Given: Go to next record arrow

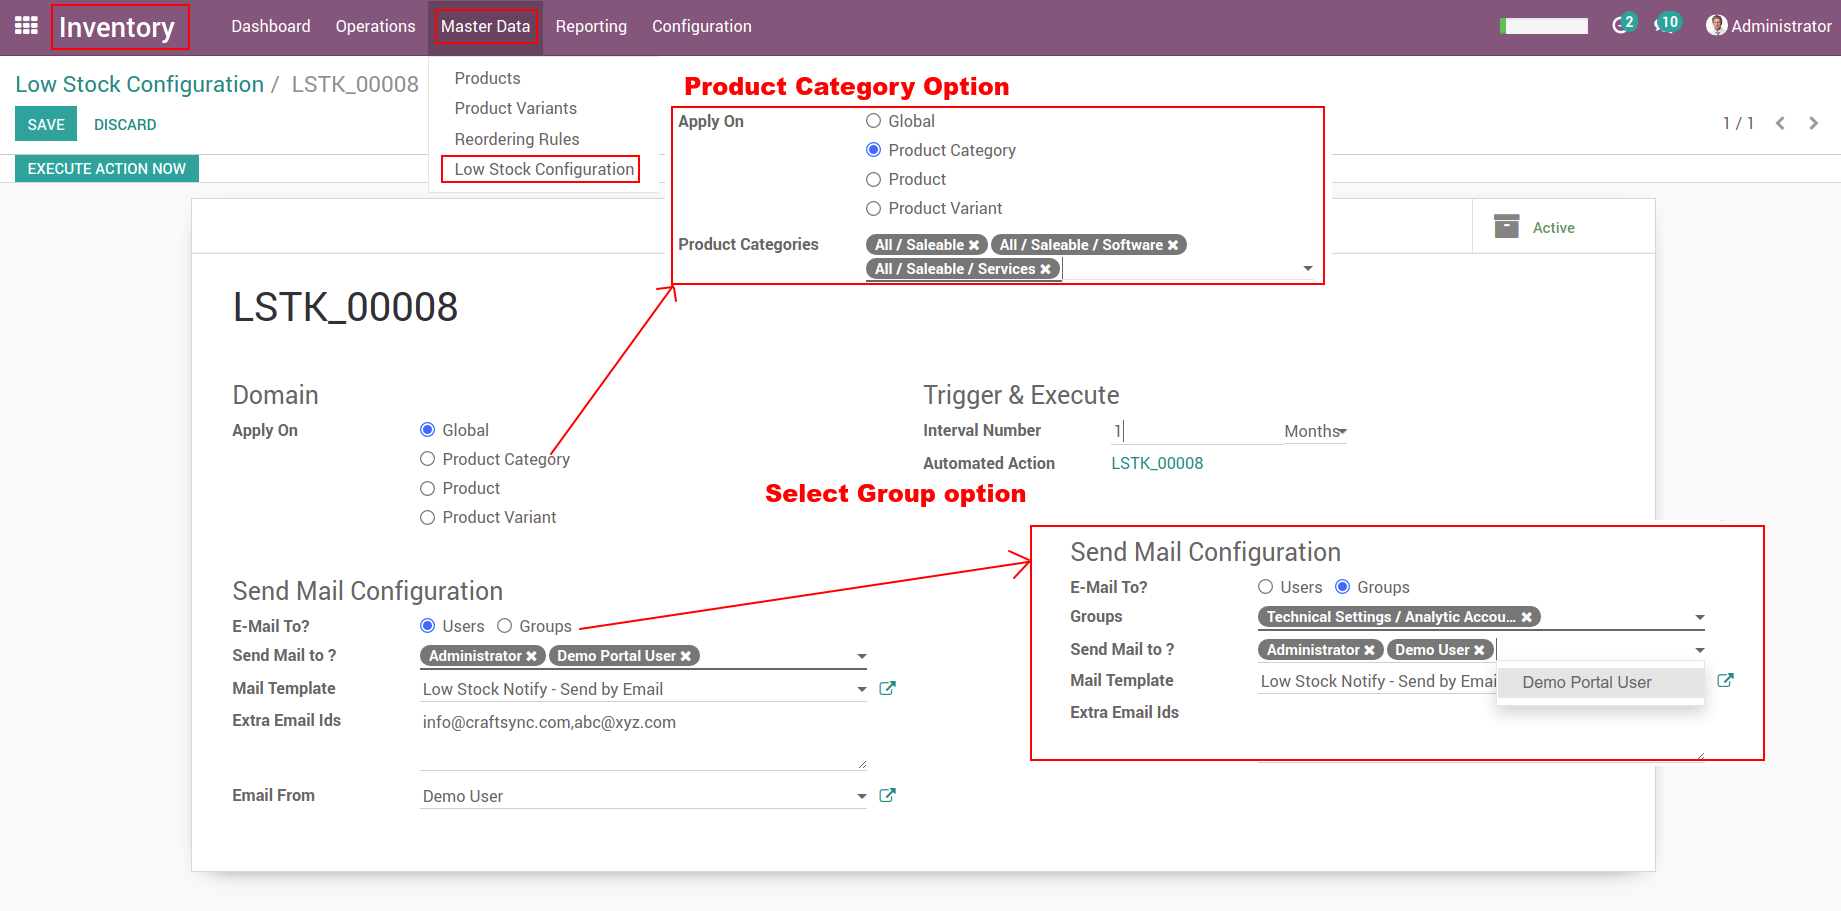Looking at the screenshot, I should coord(1813,123).
